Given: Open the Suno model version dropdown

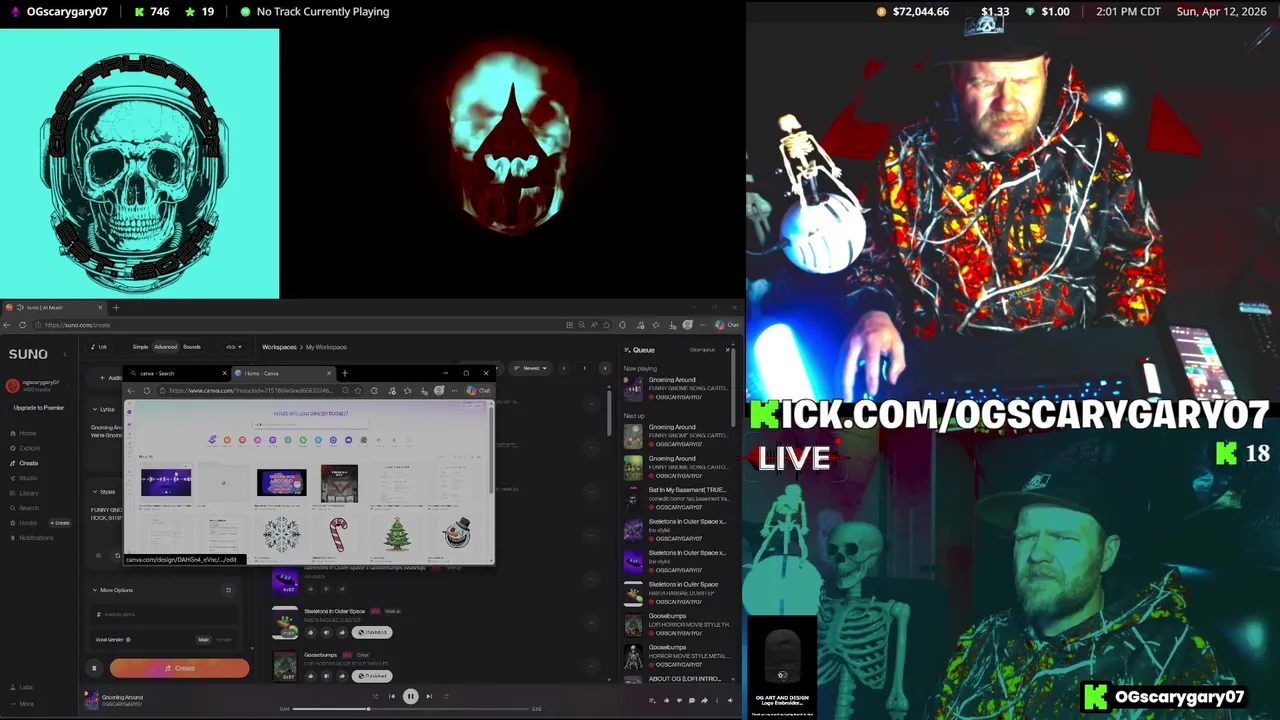Looking at the screenshot, I should pos(233,347).
